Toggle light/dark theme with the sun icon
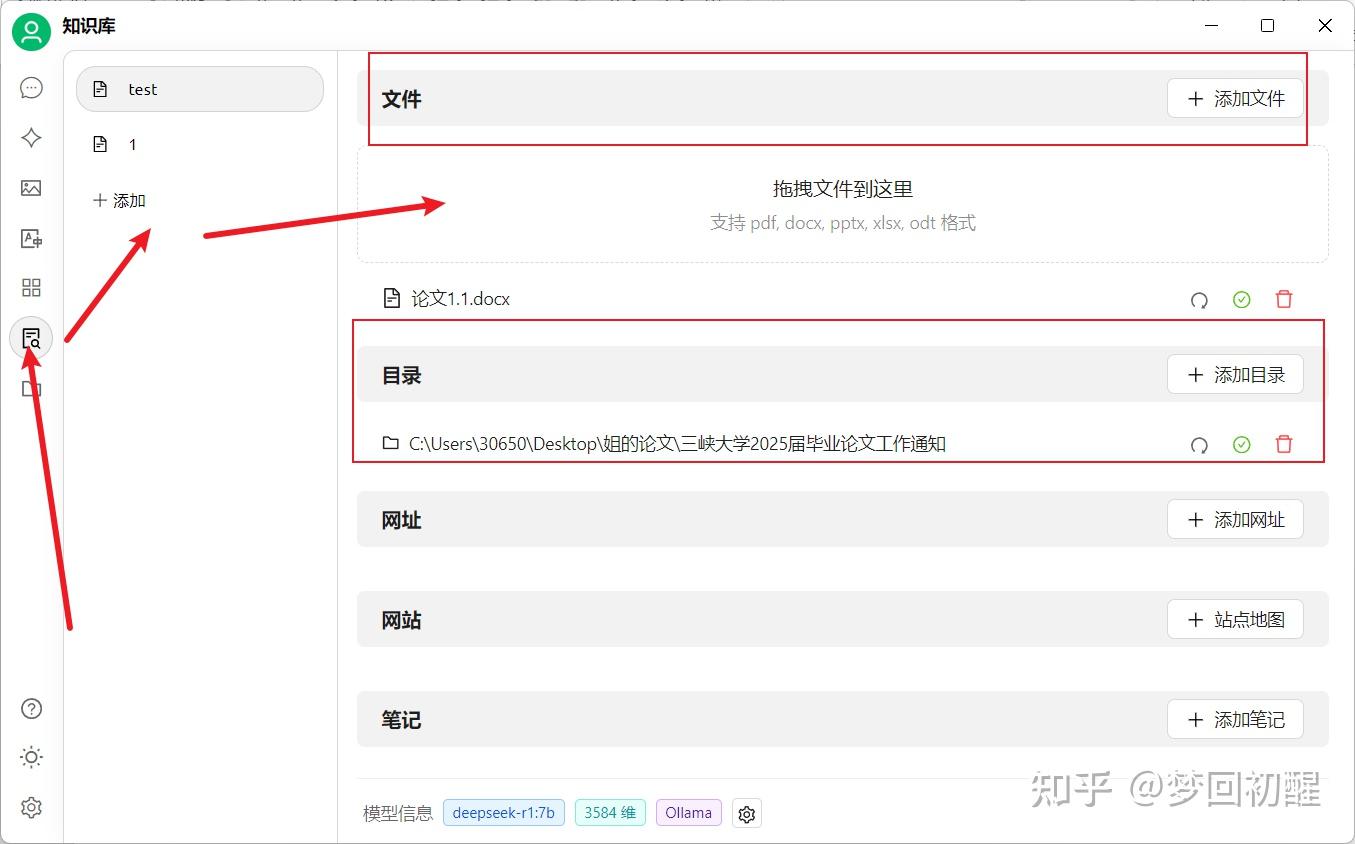 pos(31,757)
